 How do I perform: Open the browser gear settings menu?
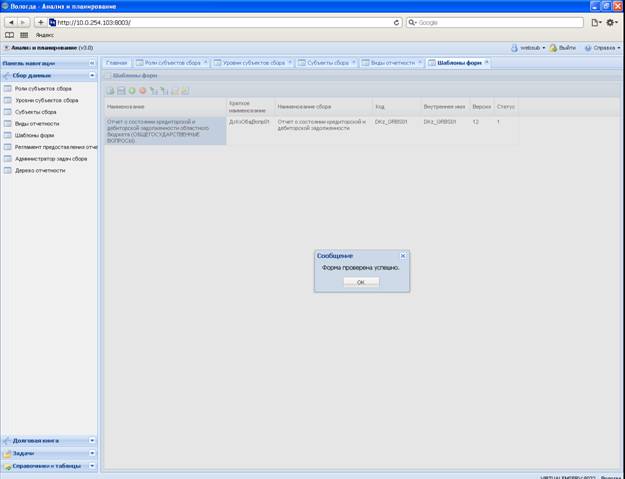[611, 23]
